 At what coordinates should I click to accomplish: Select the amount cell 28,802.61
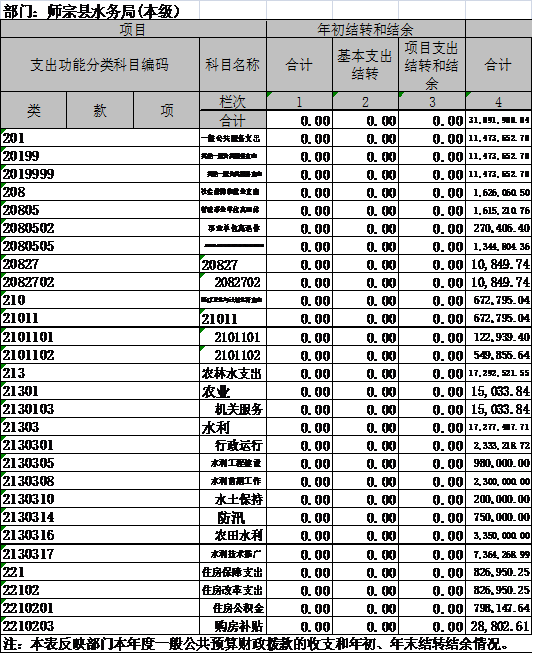pos(498,626)
